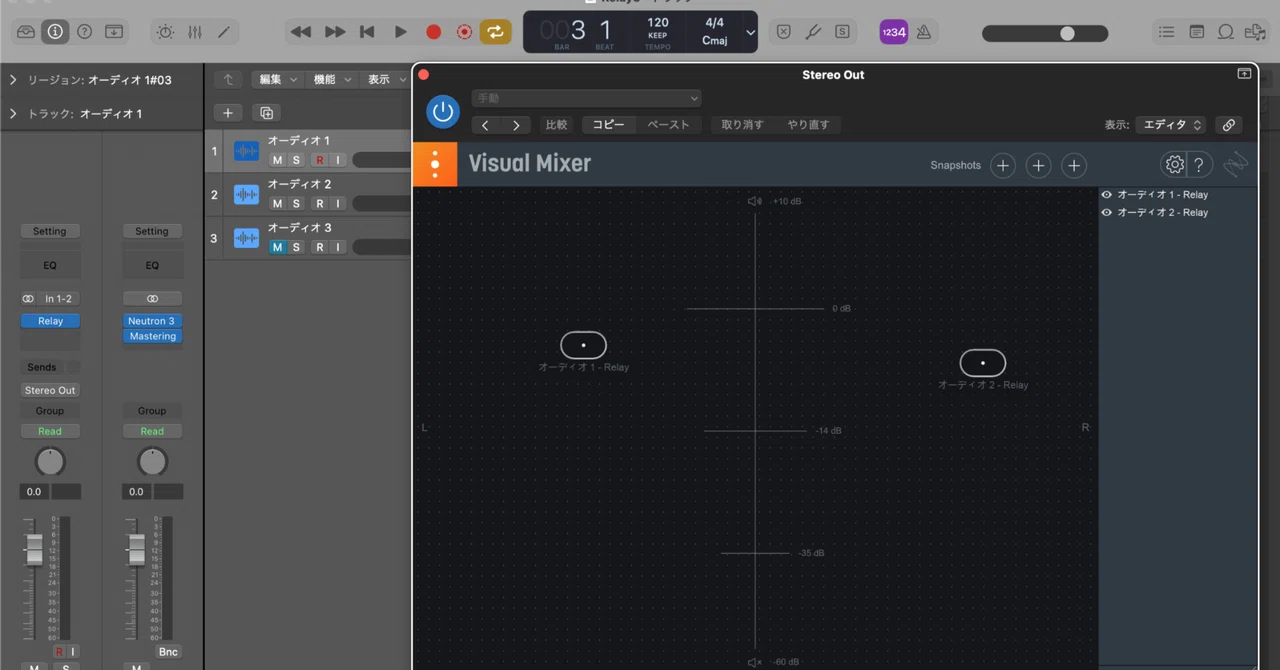Click the Tuner icon
1280x670 pixels.
(813, 32)
